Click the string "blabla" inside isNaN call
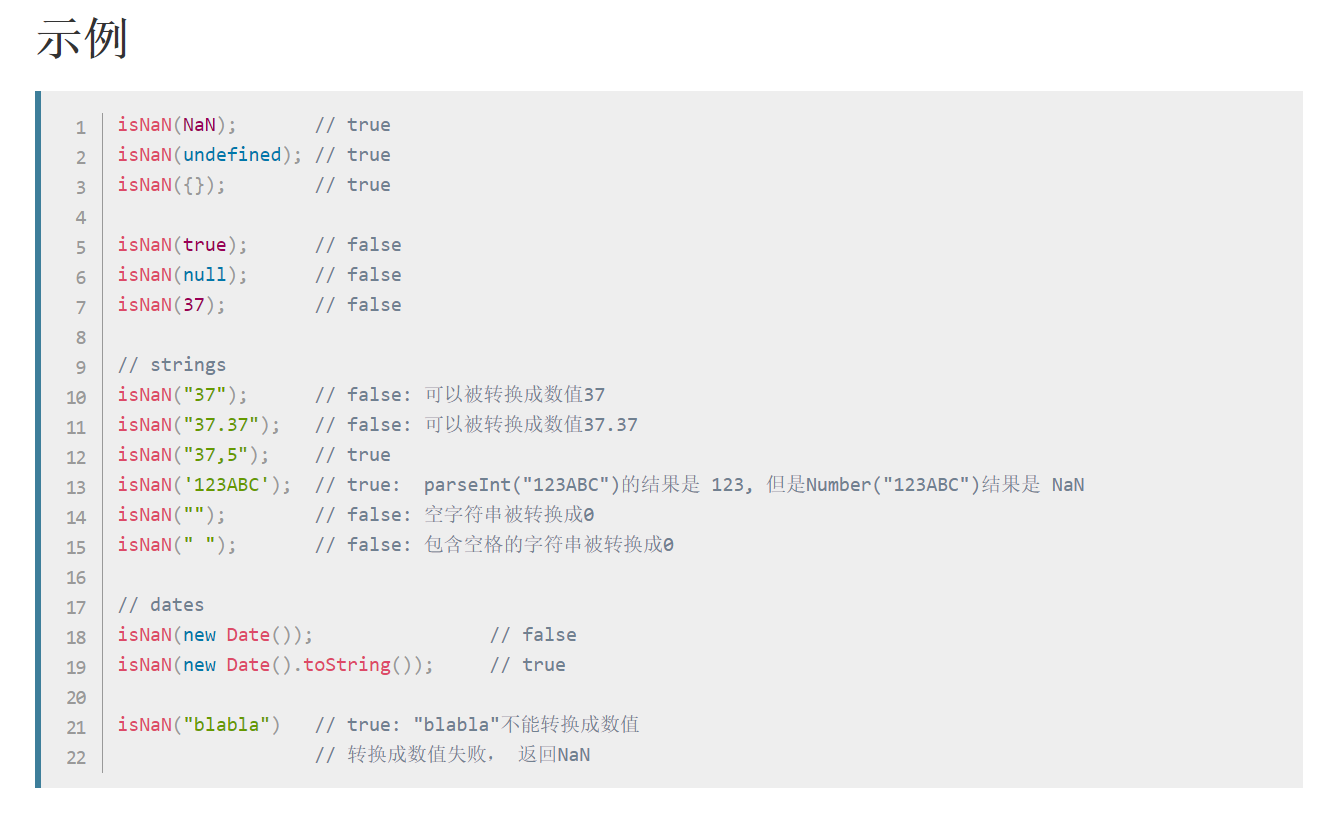The width and height of the screenshot is (1333, 820). pyautogui.click(x=226, y=725)
